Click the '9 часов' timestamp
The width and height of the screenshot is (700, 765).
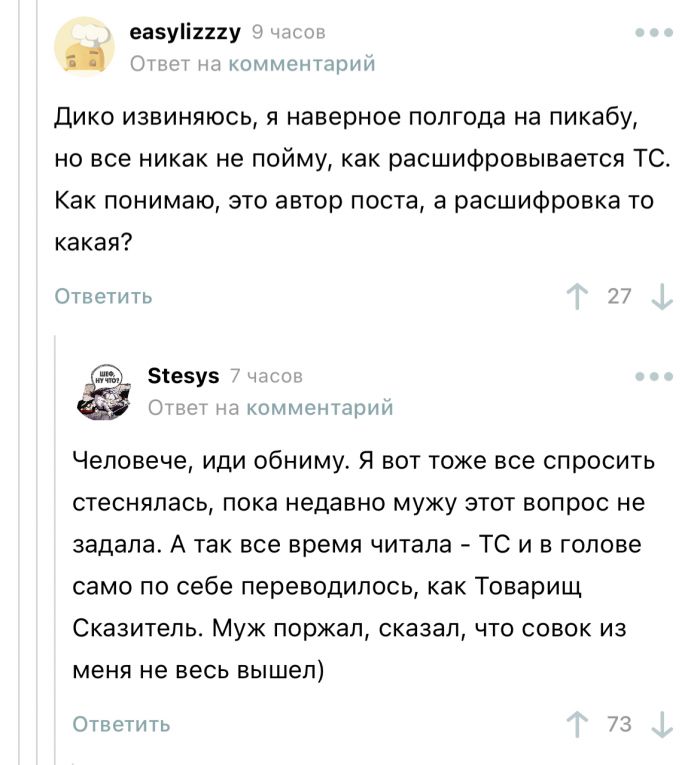[288, 33]
